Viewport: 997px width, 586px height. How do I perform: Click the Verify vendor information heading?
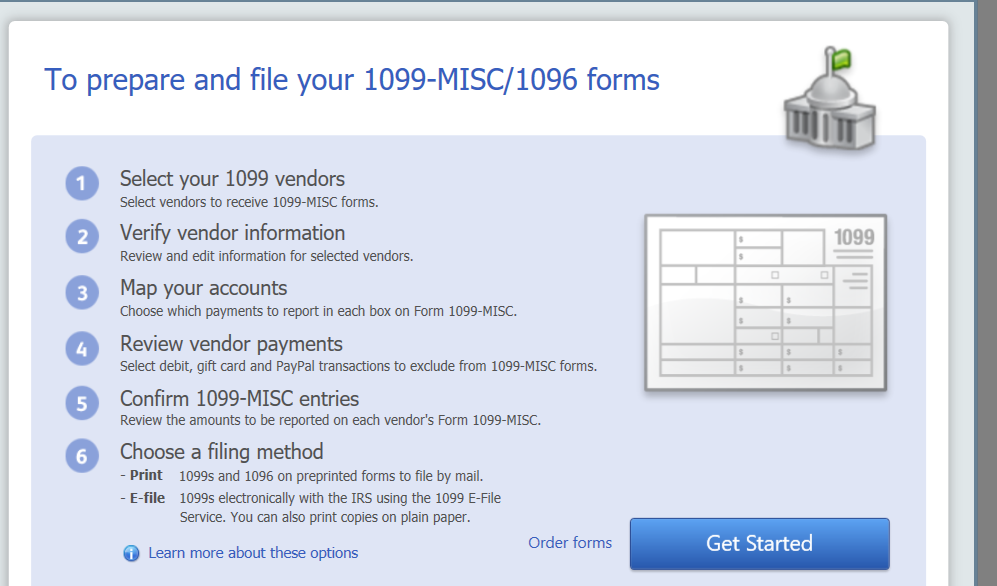tap(232, 233)
